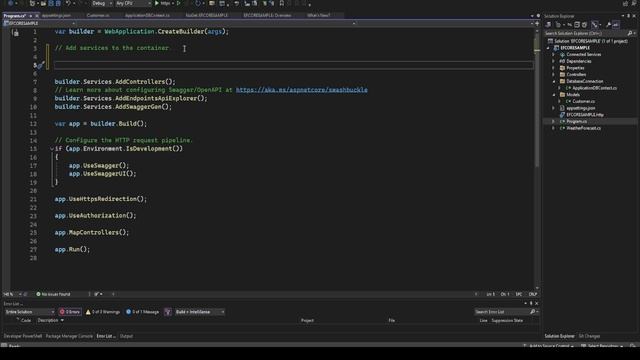Click the Solution Explorer search magnifier icon
640x360 pixels.
[630, 33]
